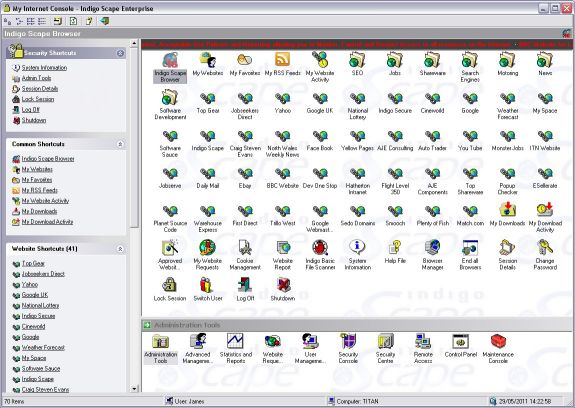Launch the Cineworld shortcut icon
This screenshot has height=408, width=575.
point(432,102)
